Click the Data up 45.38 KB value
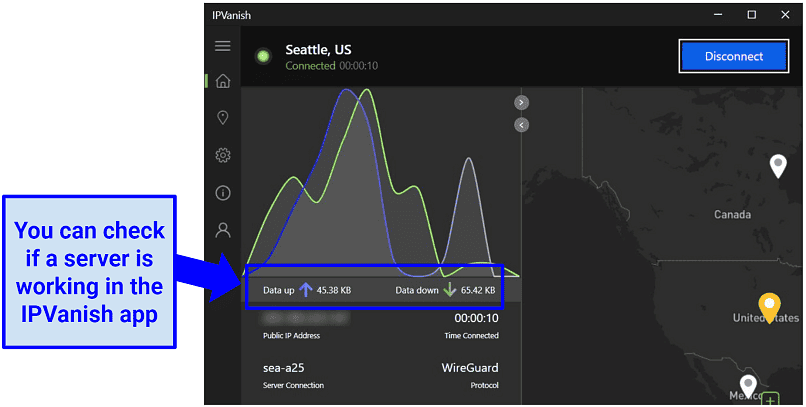 [x=334, y=290]
